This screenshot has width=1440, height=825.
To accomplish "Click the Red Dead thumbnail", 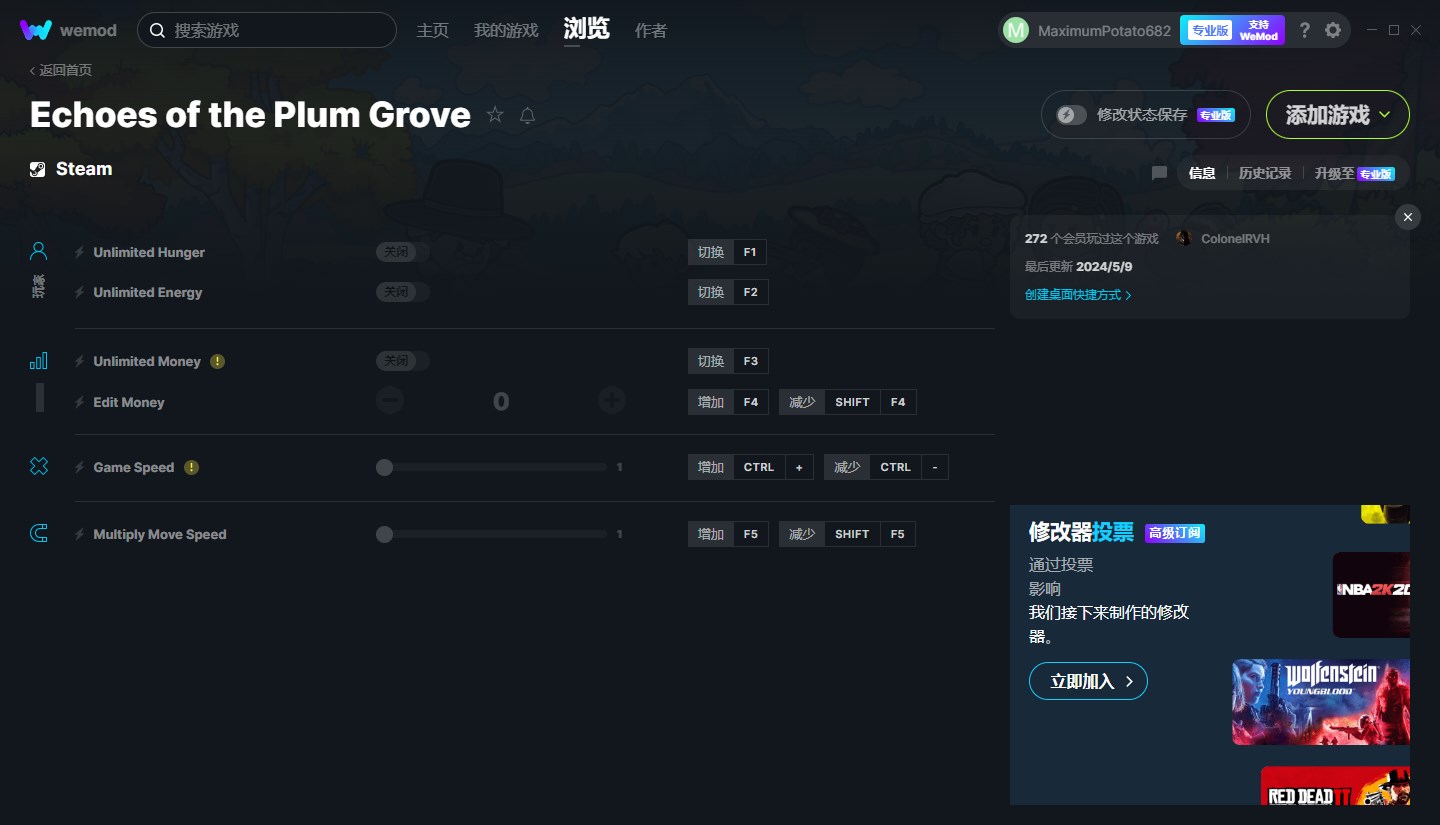I will pyautogui.click(x=1335, y=785).
